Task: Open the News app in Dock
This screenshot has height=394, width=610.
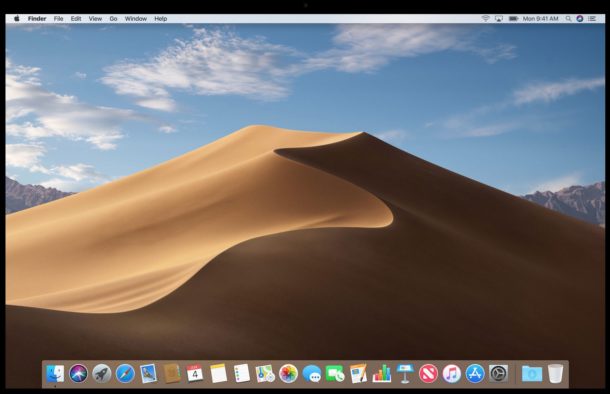Action: (x=428, y=373)
